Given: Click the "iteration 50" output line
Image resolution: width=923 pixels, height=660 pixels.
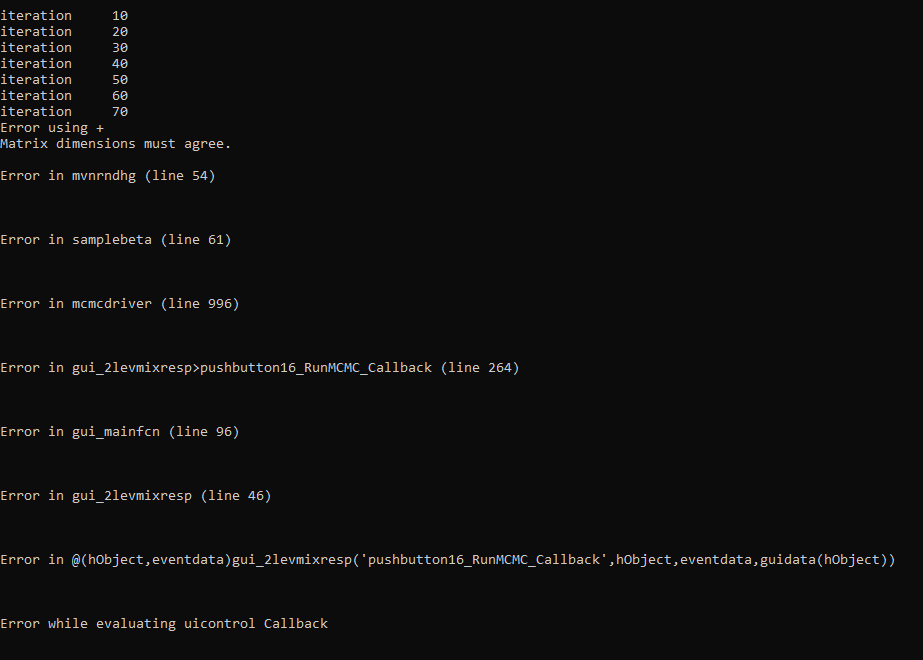Looking at the screenshot, I should click(64, 80).
